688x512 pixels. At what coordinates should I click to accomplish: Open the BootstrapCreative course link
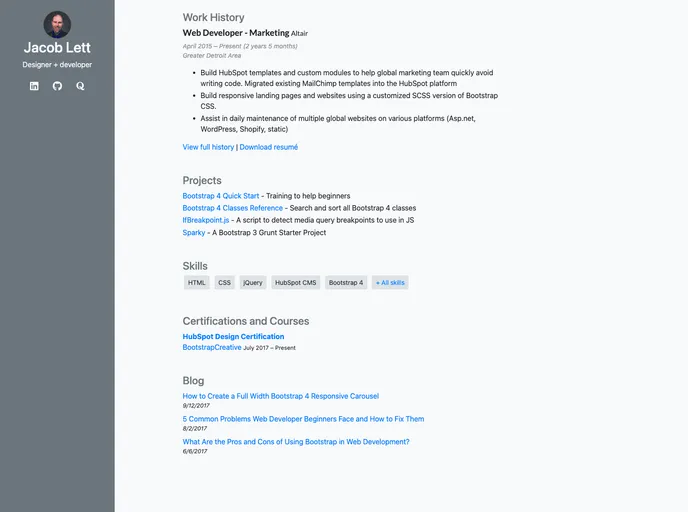[x=211, y=347]
